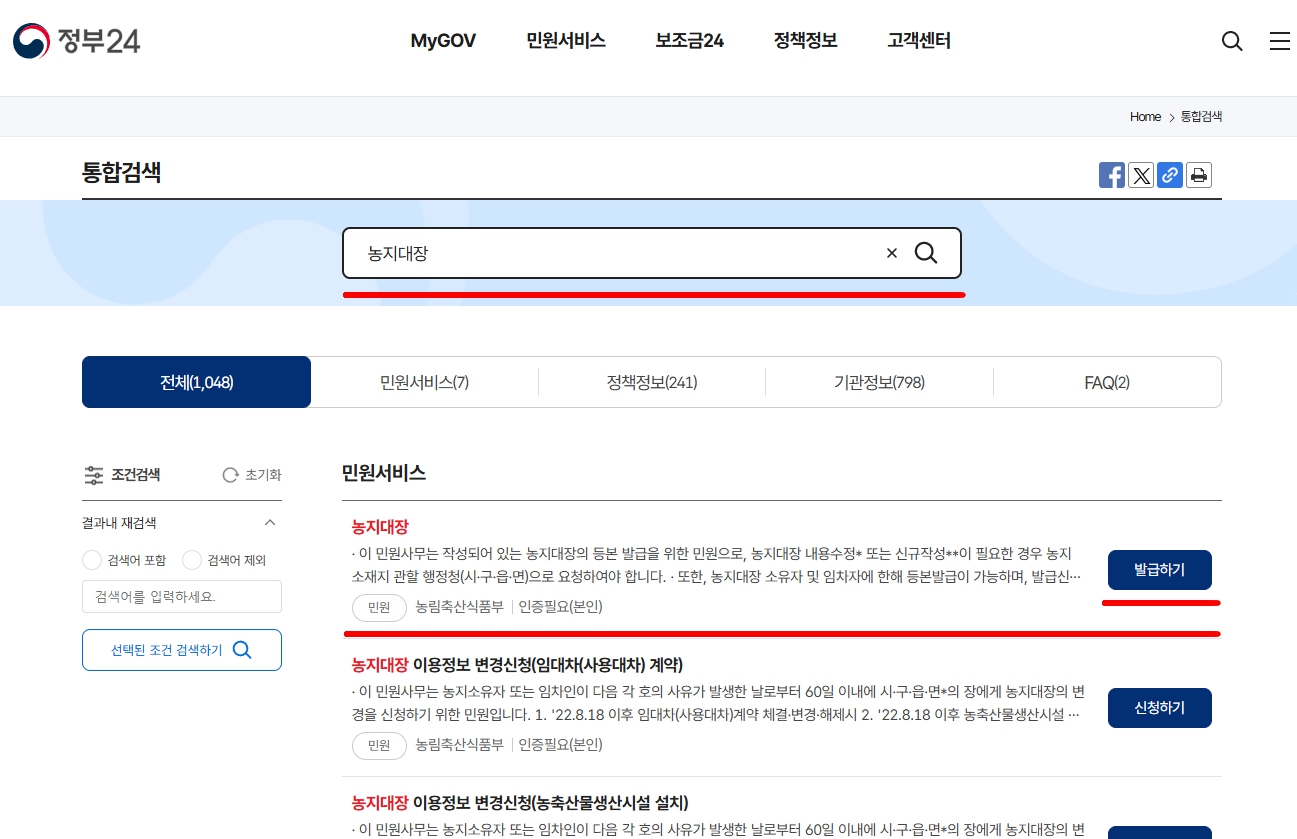Click the 민원 tag under 임대차 계약 result

[x=379, y=745]
